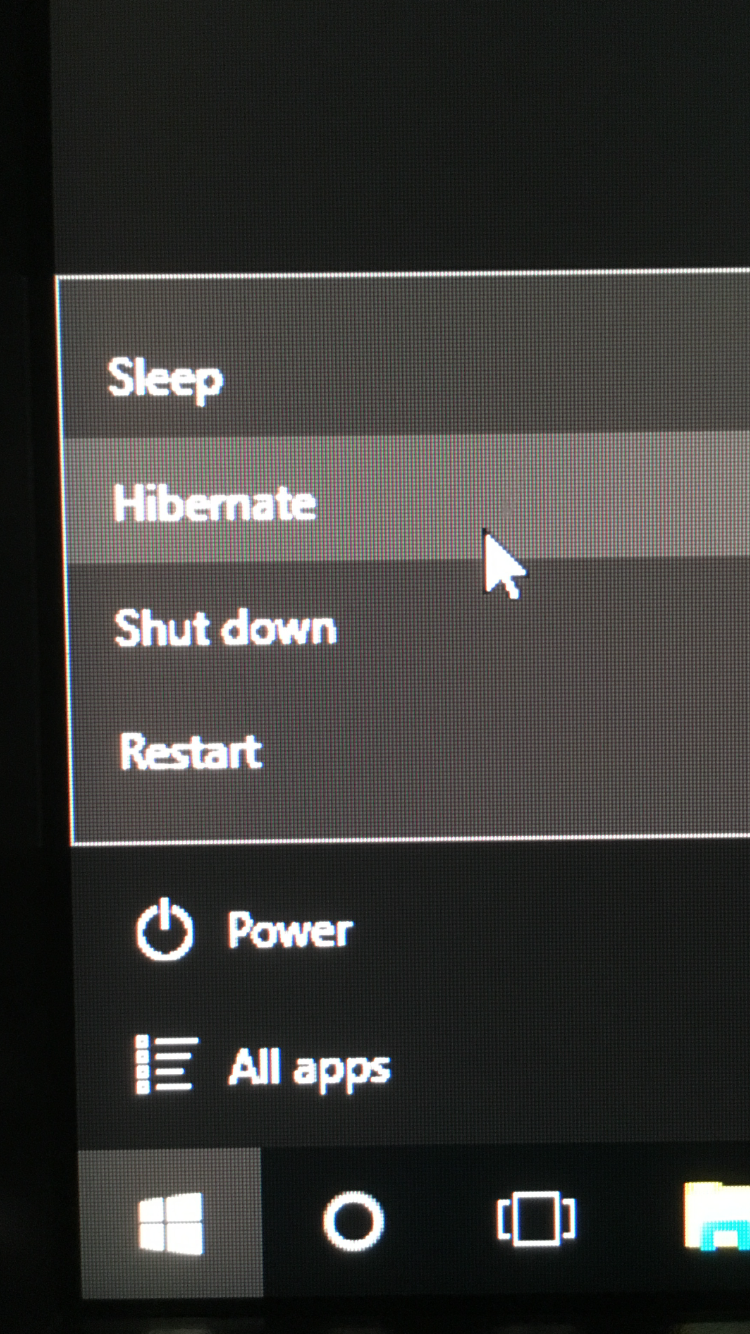This screenshot has height=1334, width=750.
Task: Open the All apps text label
Action: [x=309, y=1069]
